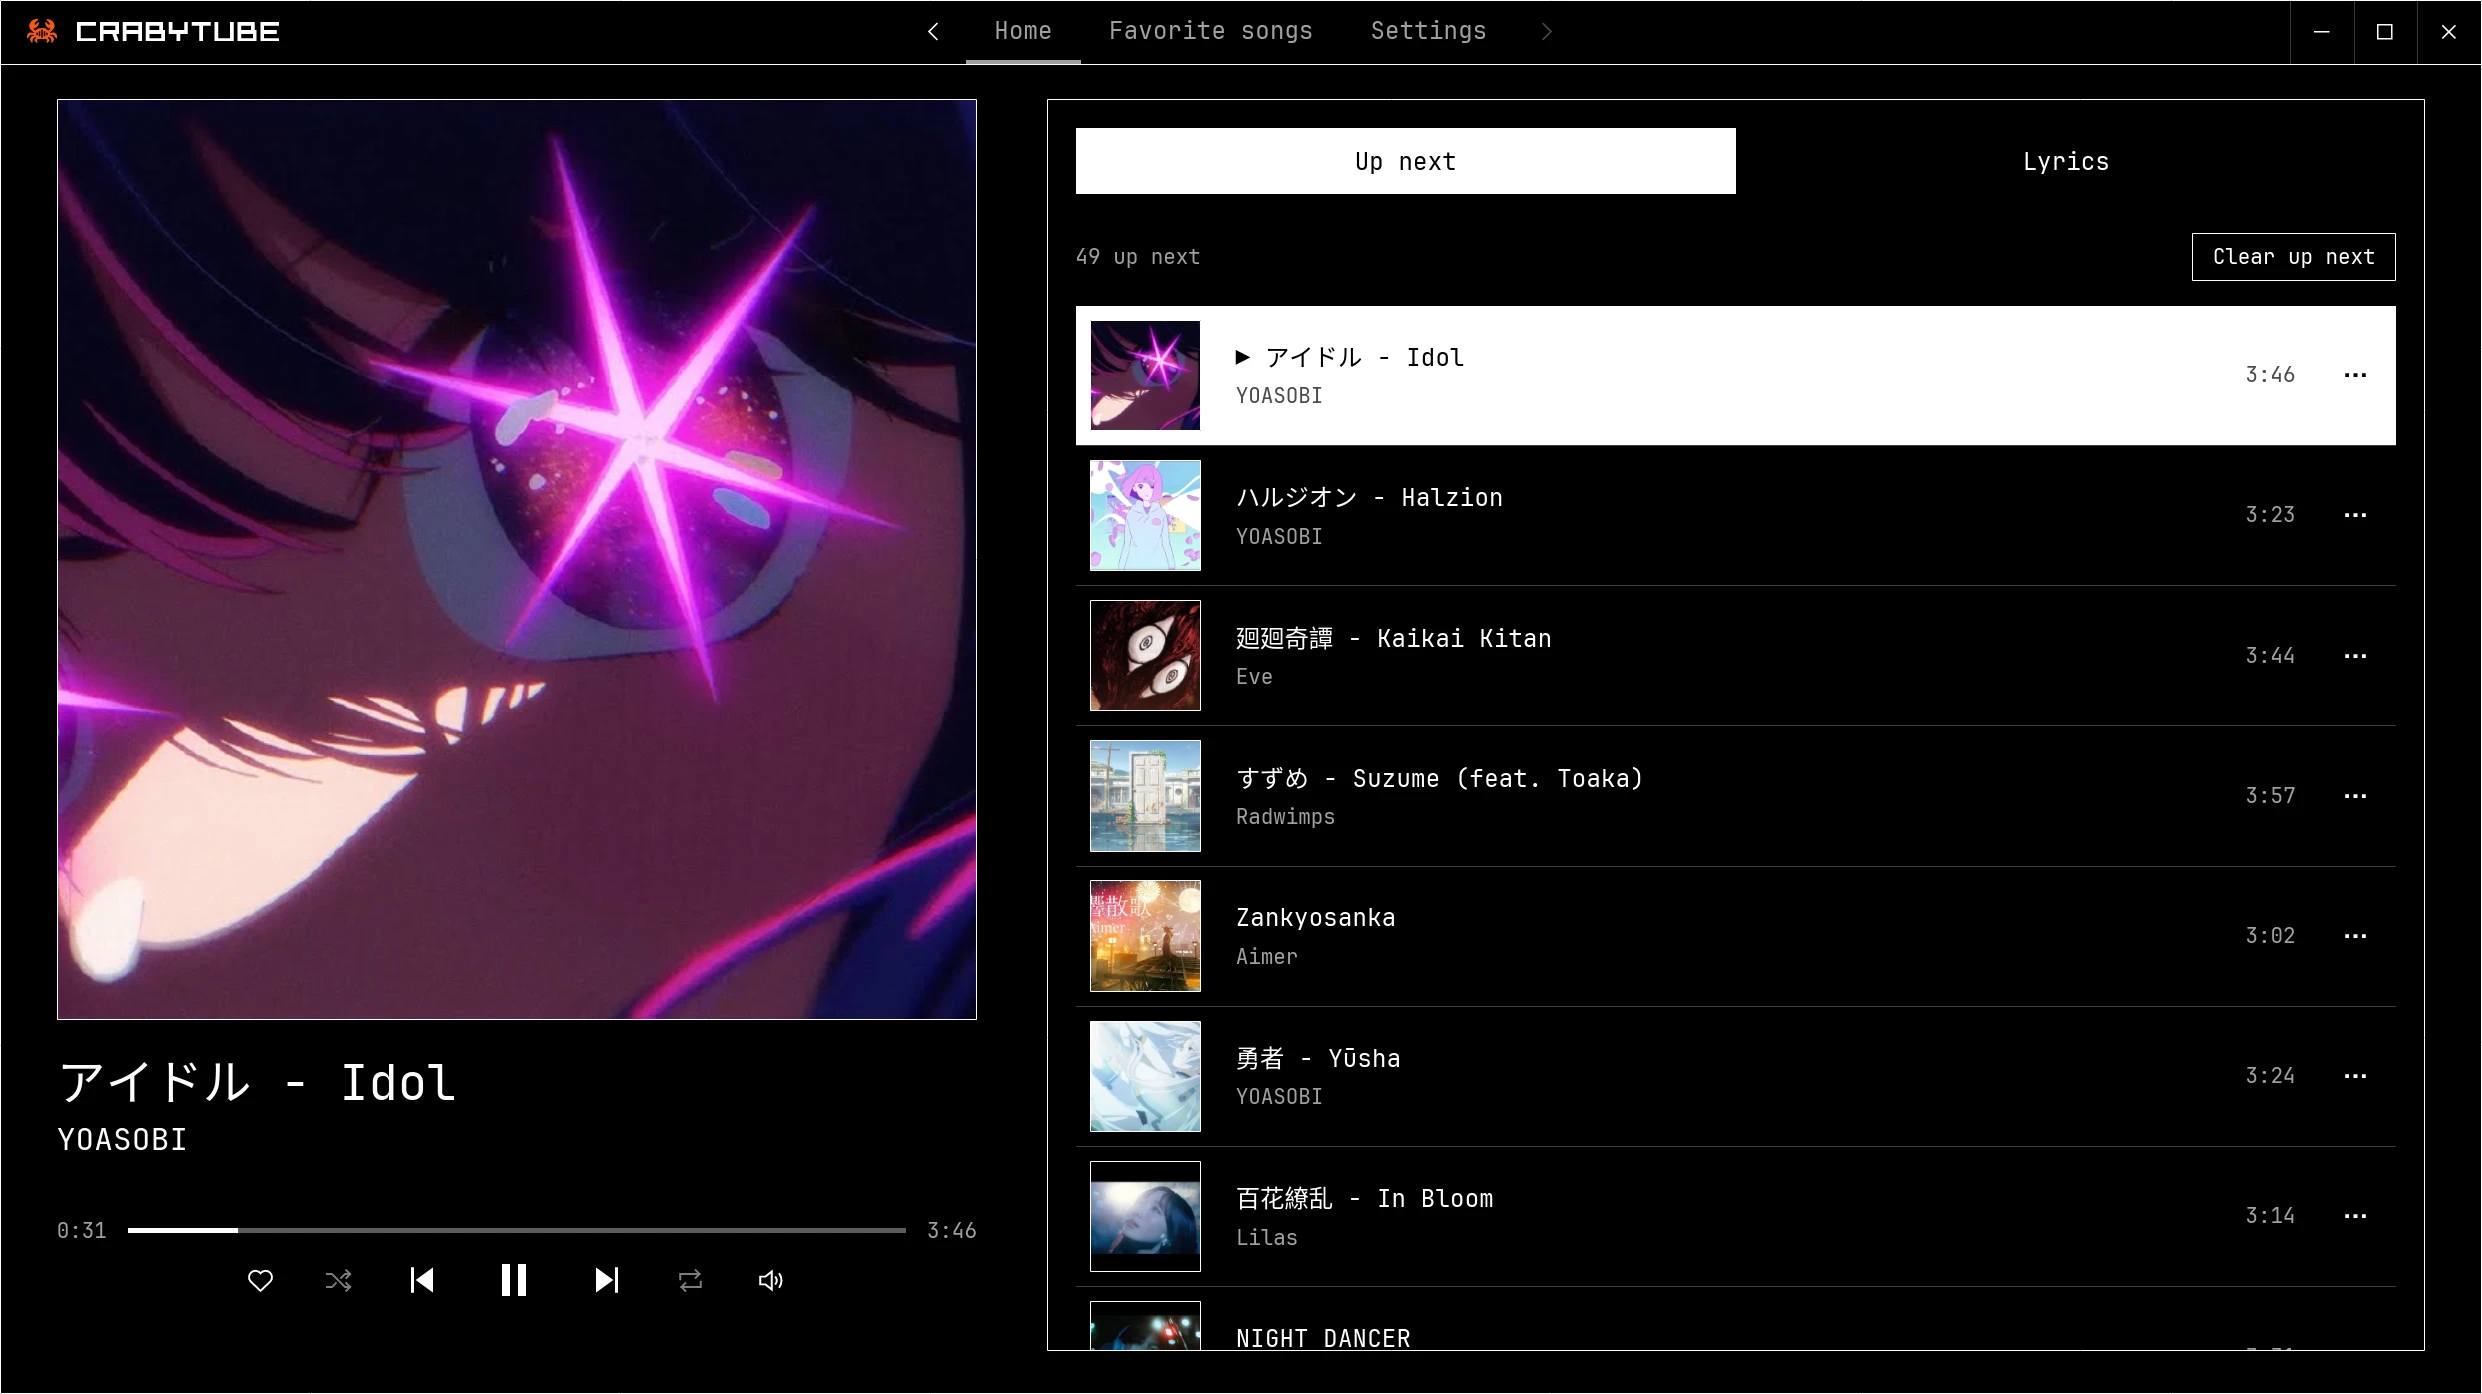Viewport: 2482px width, 1394px height.
Task: Select the 勇者 - Yūsha song title
Action: 1318,1058
